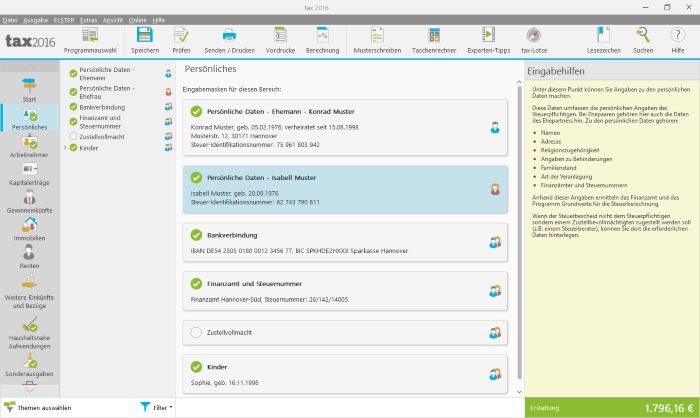Open Musterschreiben templates
This screenshot has height=418, width=700.
[x=377, y=41]
